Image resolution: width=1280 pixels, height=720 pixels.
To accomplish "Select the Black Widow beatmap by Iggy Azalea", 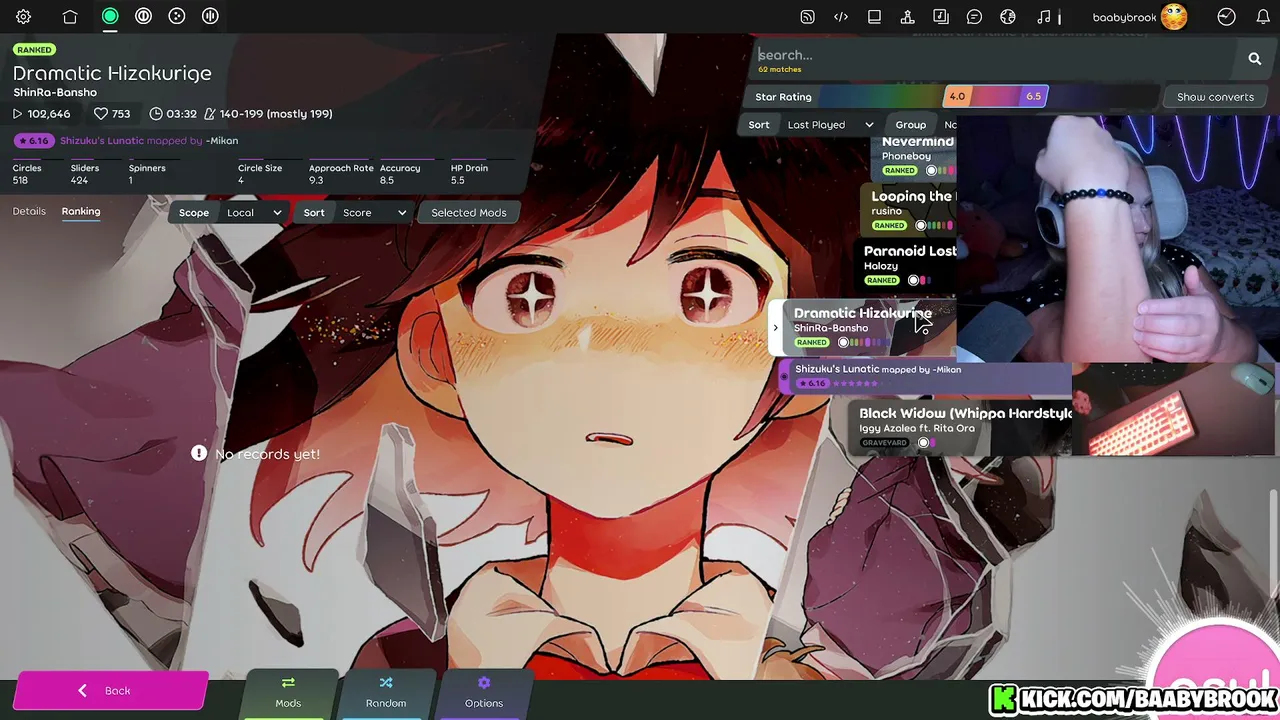I will tap(960, 428).
